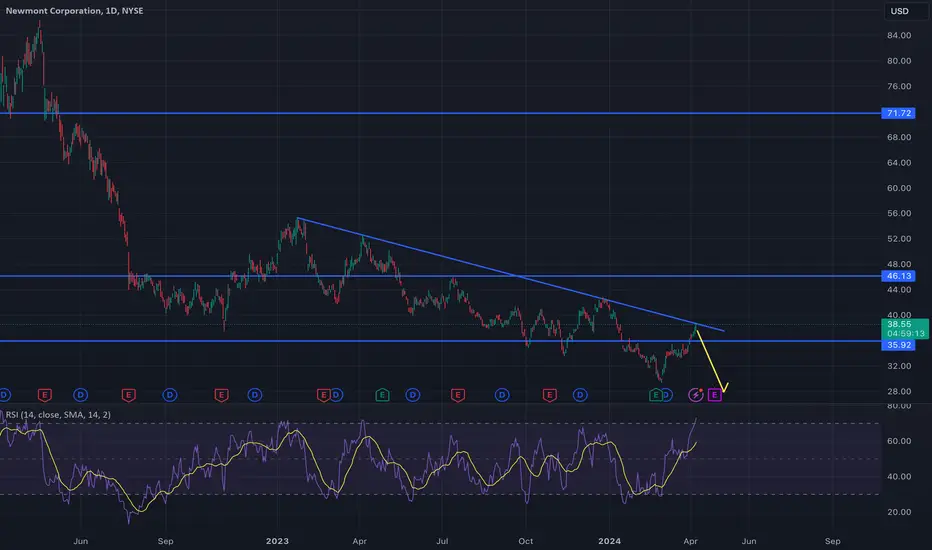Click the 2024 label on time axis
Screen dimensions: 932x550
609,541
